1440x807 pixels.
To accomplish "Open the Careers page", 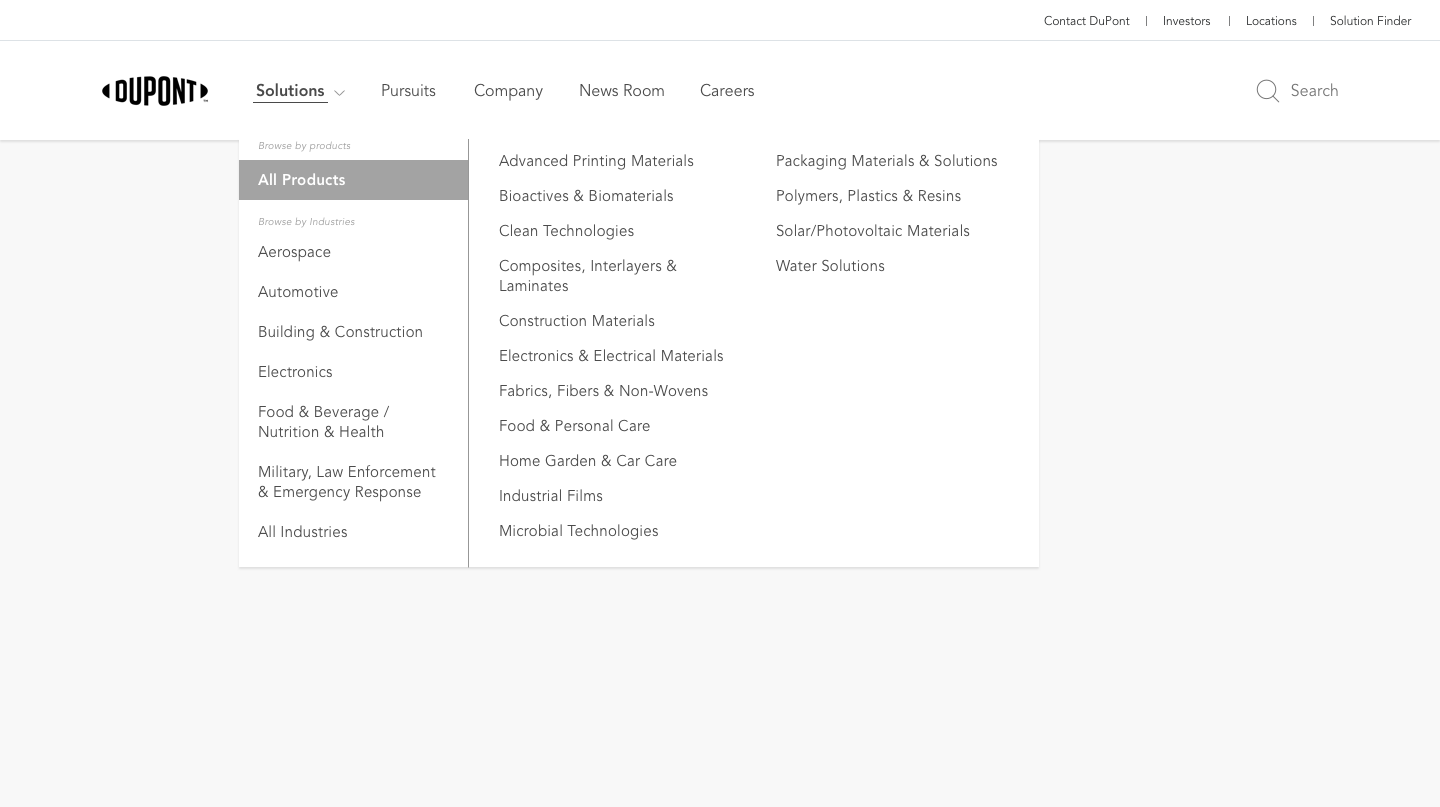I will (x=727, y=91).
